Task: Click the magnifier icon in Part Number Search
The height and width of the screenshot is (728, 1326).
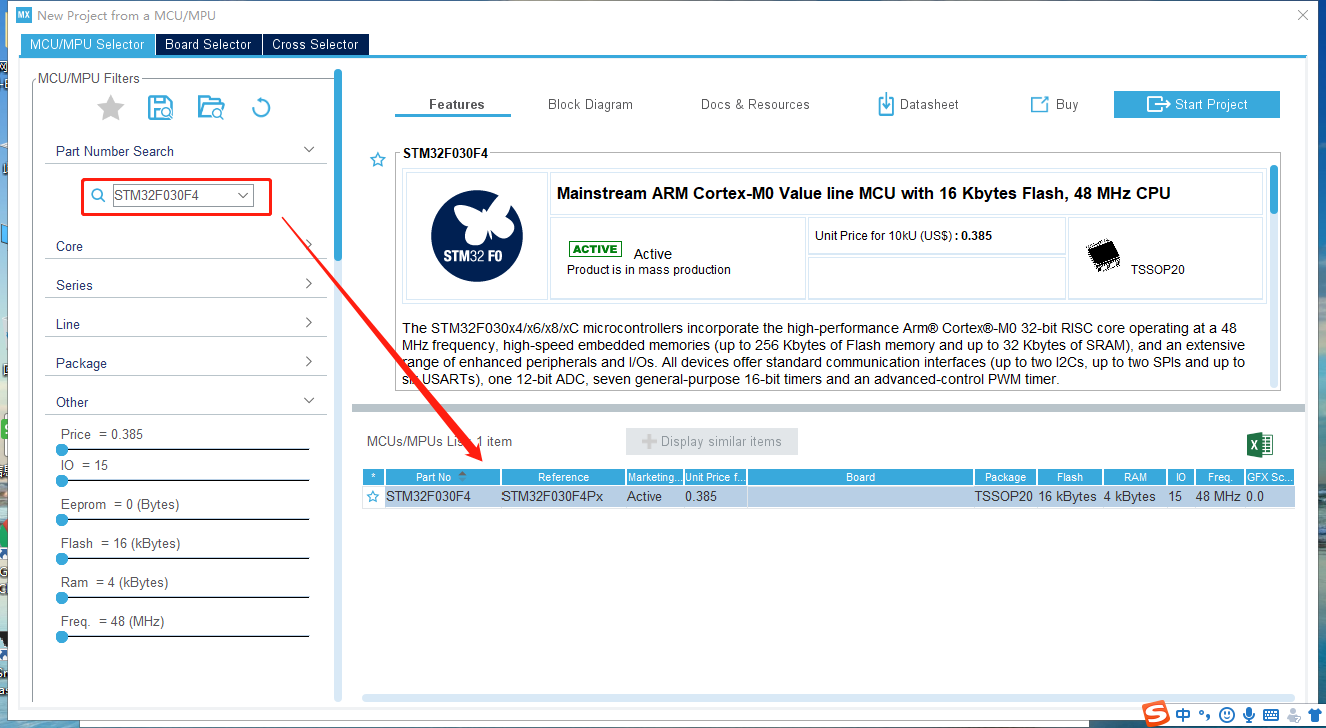Action: pyautogui.click(x=98, y=196)
